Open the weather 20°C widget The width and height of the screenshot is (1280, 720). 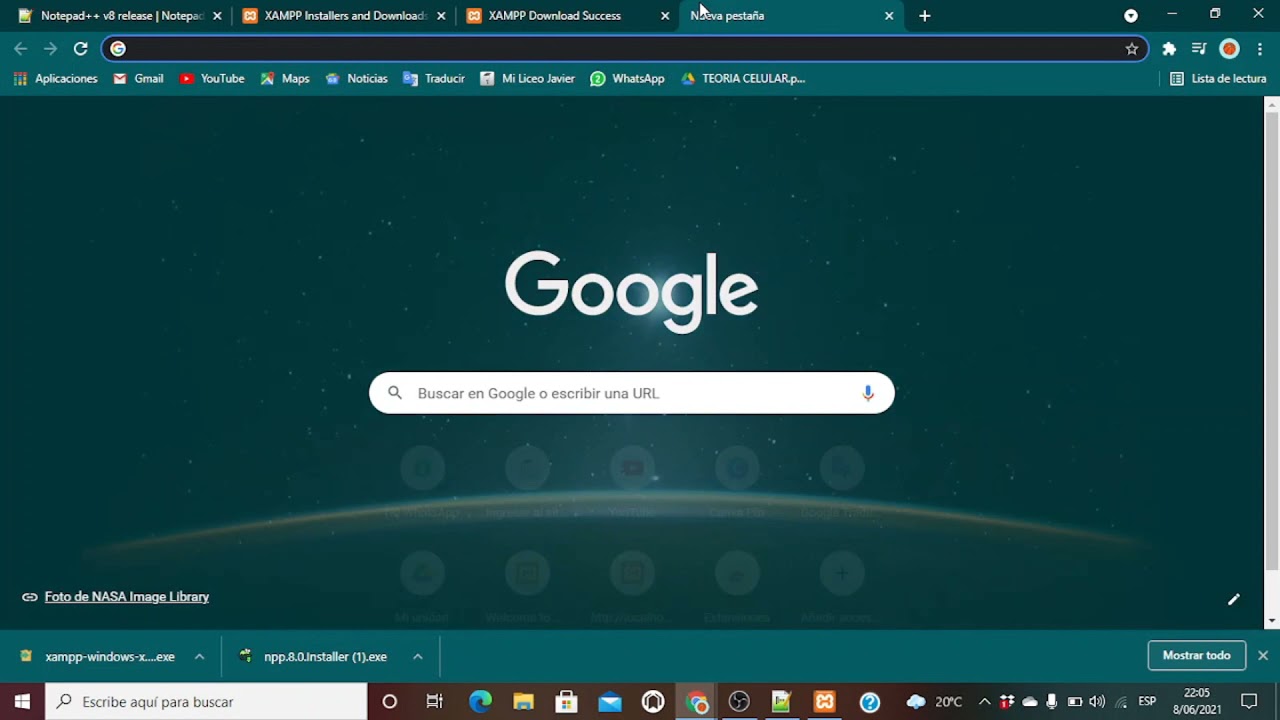[x=934, y=702]
